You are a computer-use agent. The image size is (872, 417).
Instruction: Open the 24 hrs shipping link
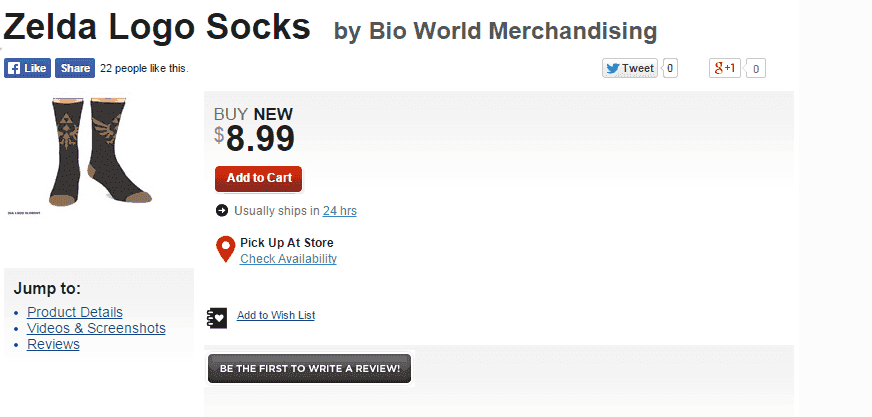coord(339,211)
